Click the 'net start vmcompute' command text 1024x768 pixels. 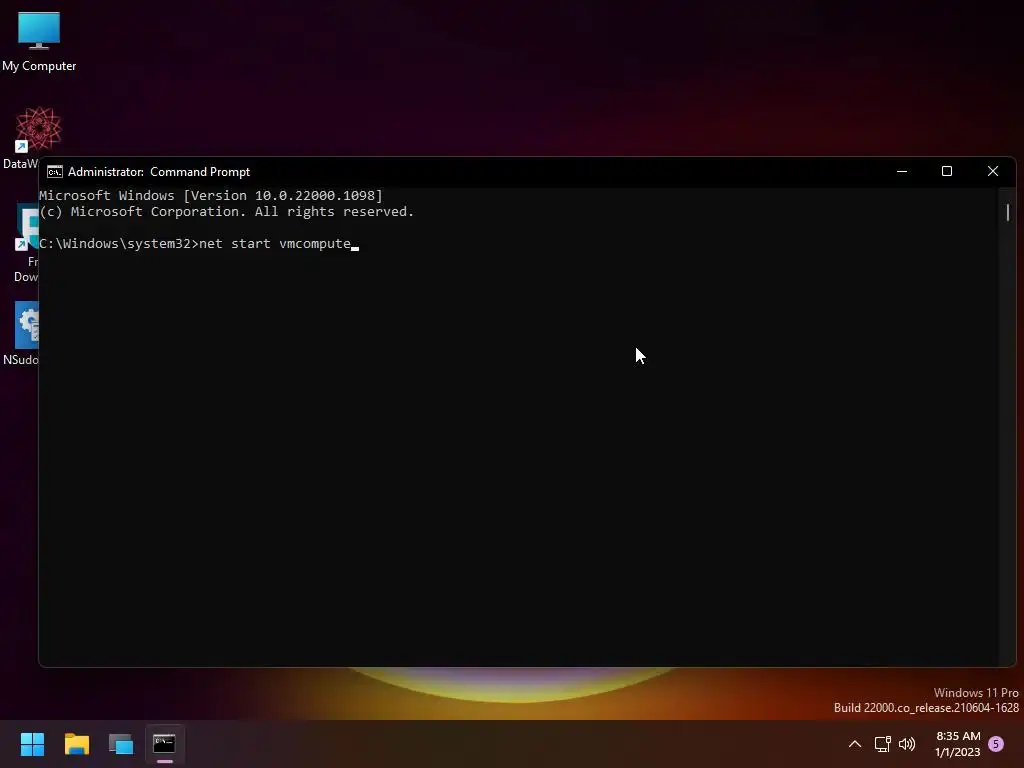(275, 244)
